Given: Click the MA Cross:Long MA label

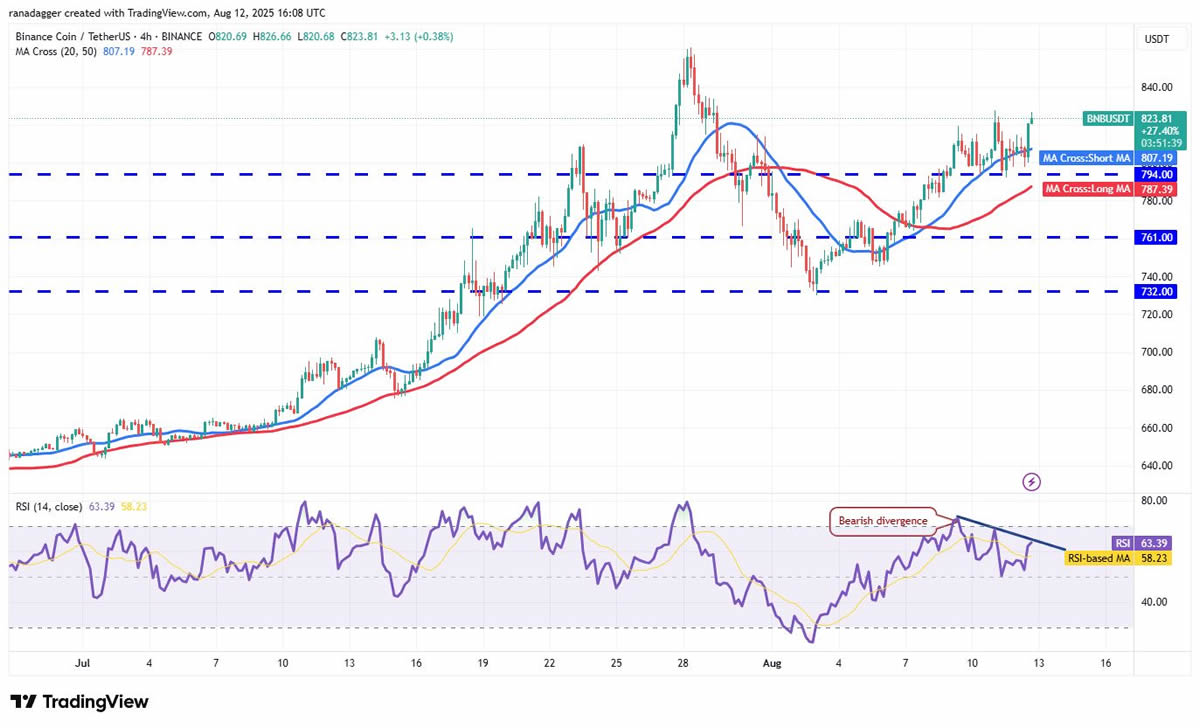Looking at the screenshot, I should [1087, 189].
